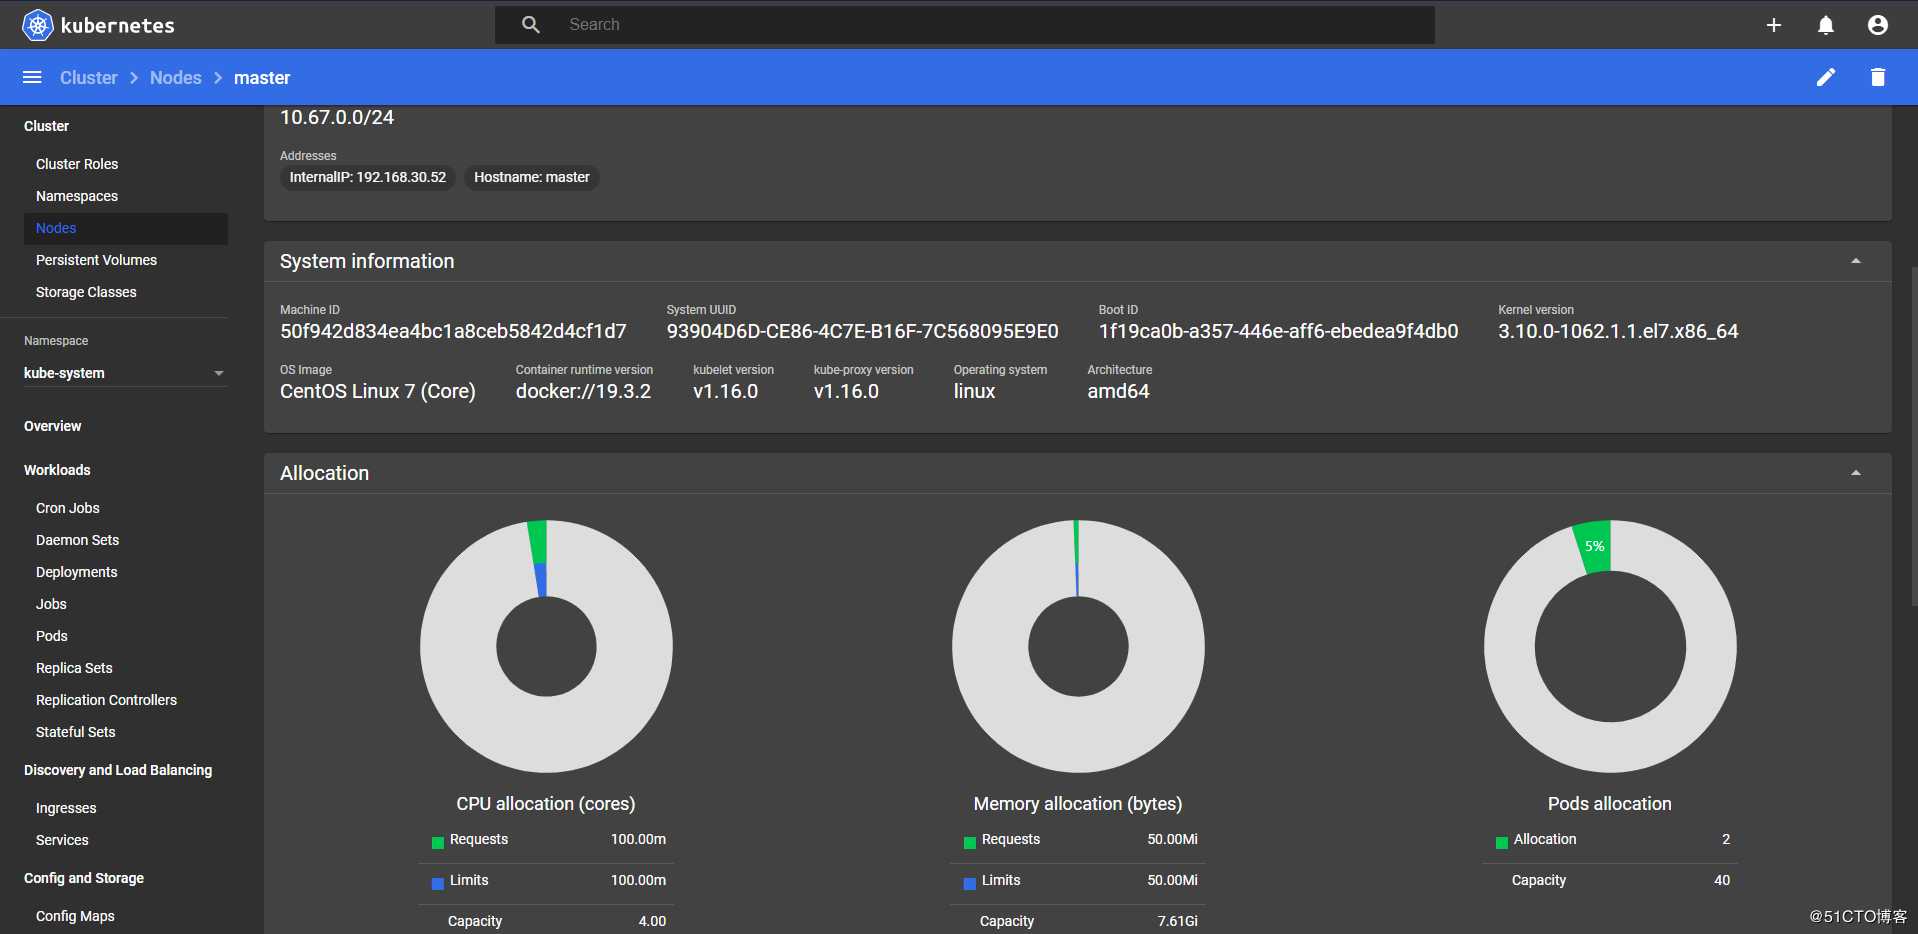Image resolution: width=1918 pixels, height=934 pixels.
Task: Open Jobs in sidebar
Action: pyautogui.click(x=51, y=604)
